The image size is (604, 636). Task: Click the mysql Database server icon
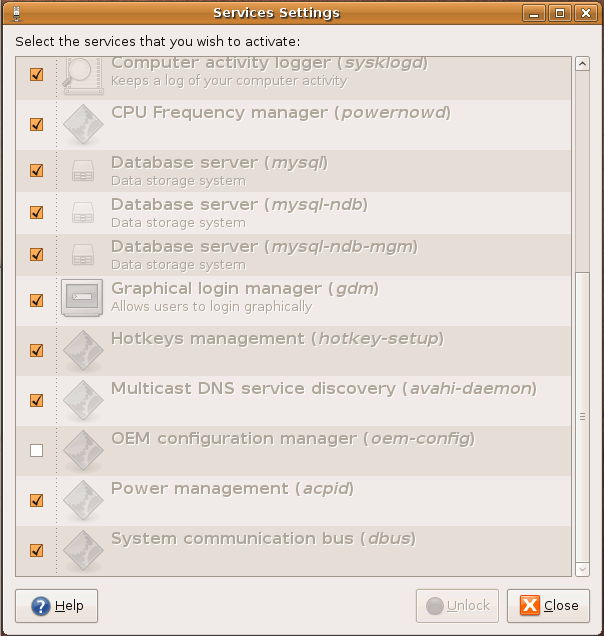83,171
